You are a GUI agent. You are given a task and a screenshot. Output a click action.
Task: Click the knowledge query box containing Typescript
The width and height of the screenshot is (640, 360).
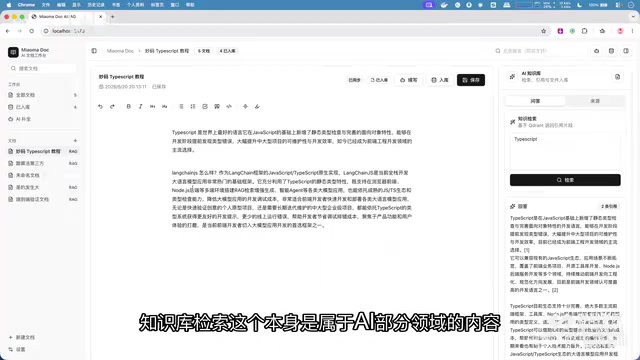(x=565, y=152)
